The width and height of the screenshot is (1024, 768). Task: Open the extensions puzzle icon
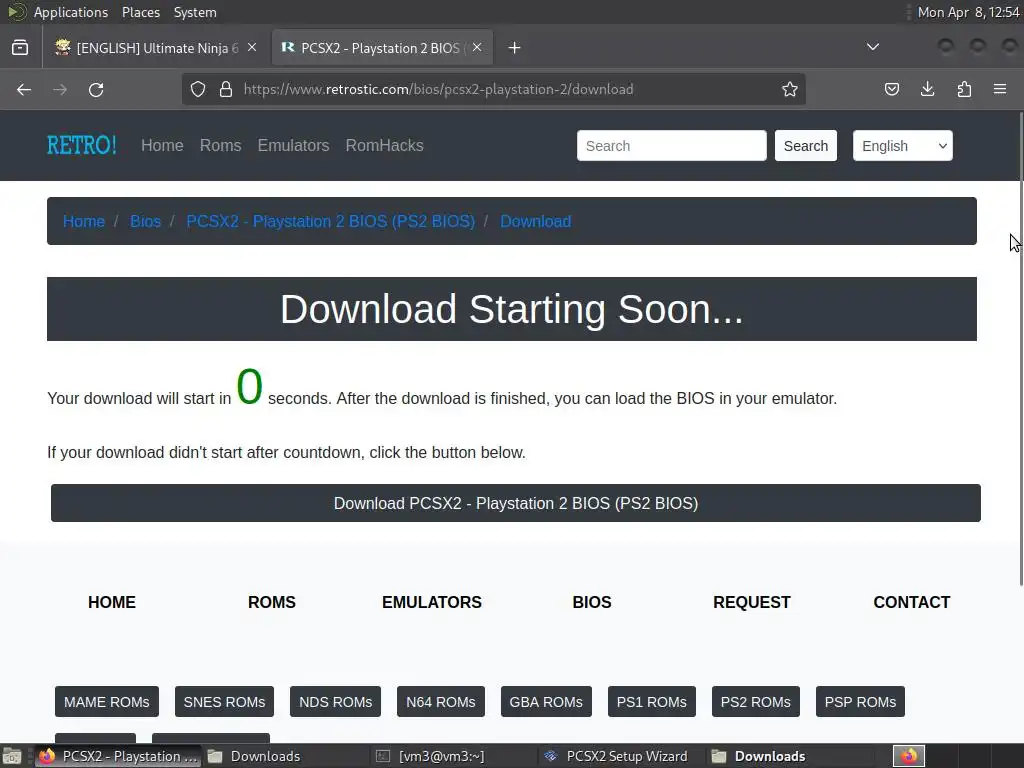pos(964,89)
